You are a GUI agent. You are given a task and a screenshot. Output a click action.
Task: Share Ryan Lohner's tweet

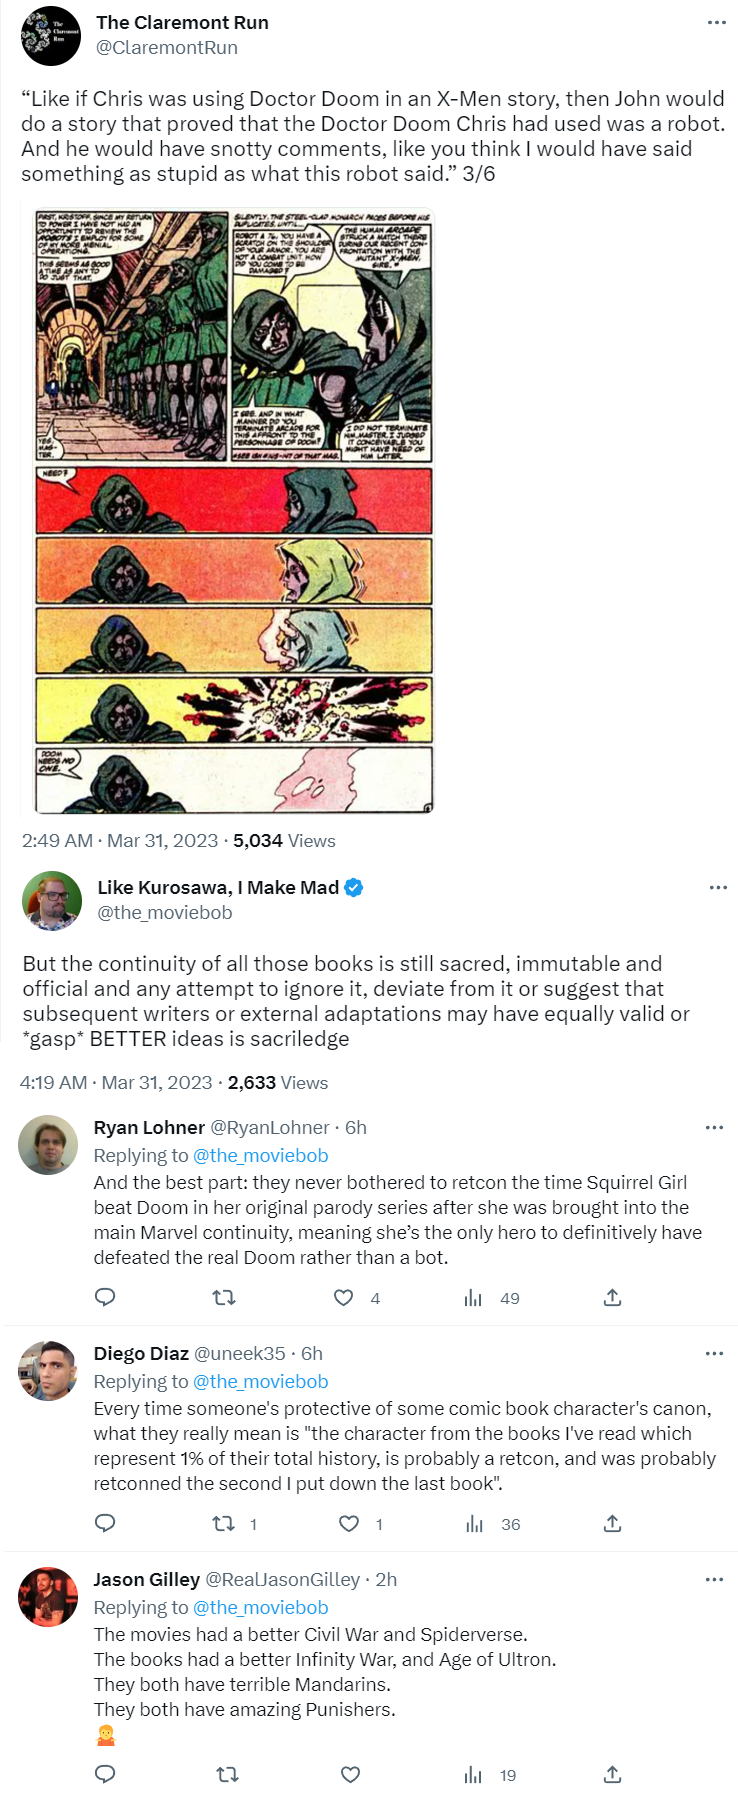tap(613, 1297)
